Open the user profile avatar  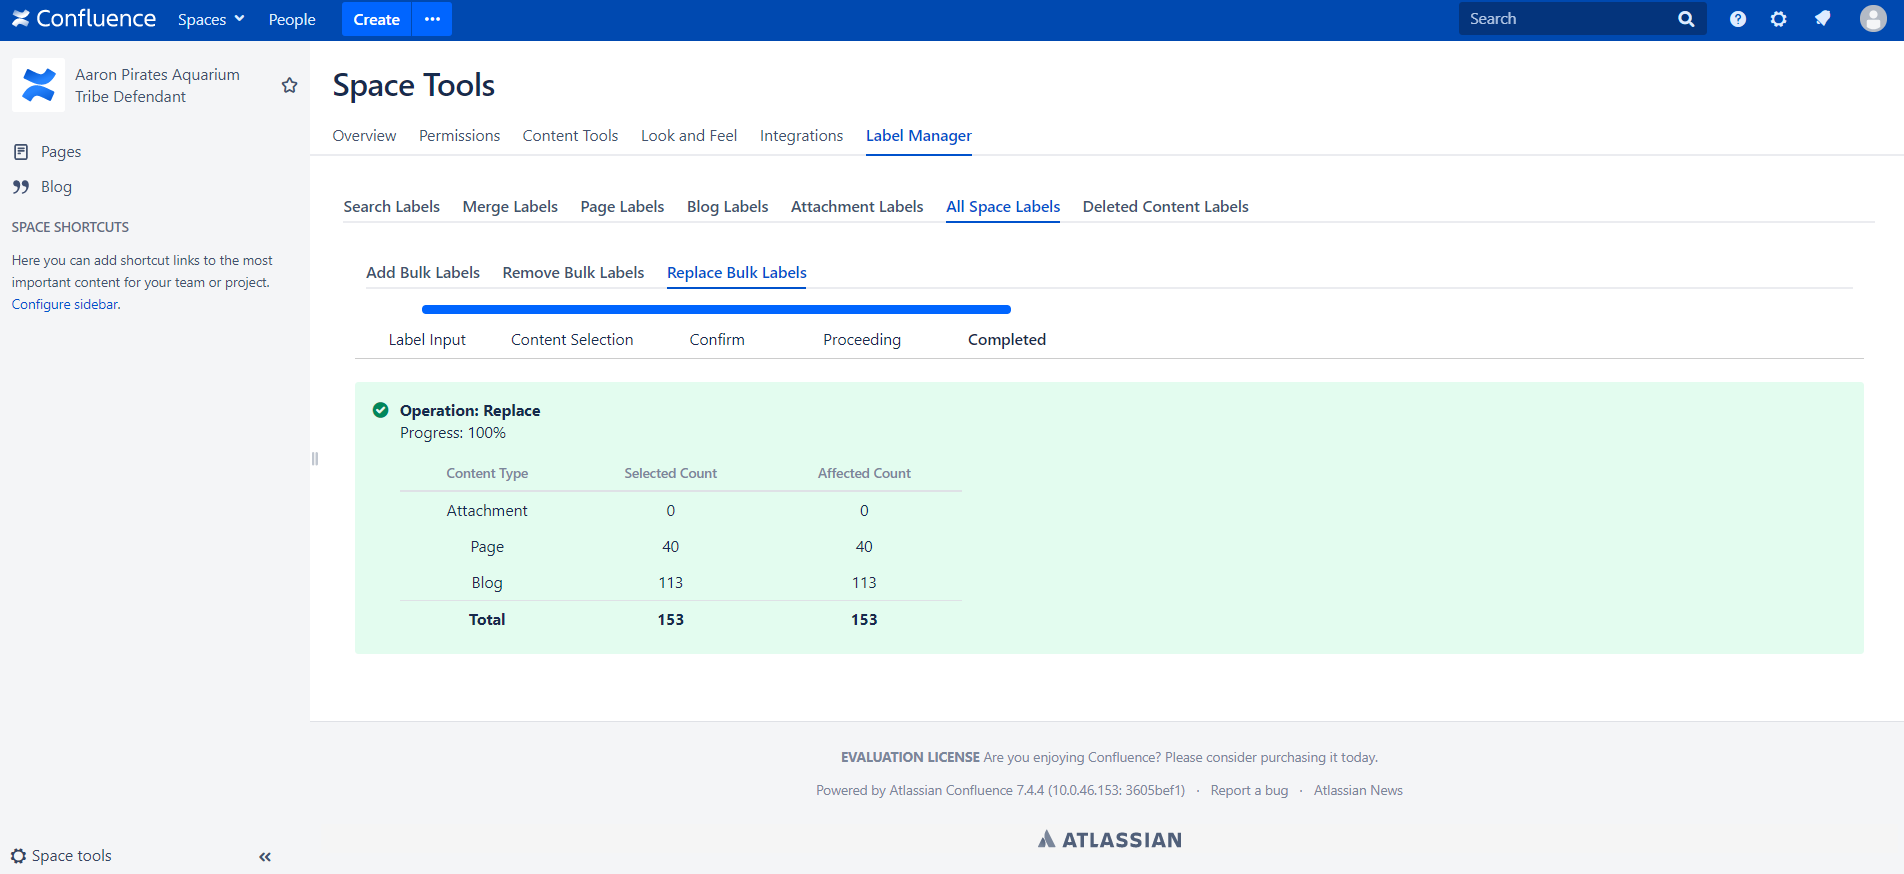(1873, 19)
